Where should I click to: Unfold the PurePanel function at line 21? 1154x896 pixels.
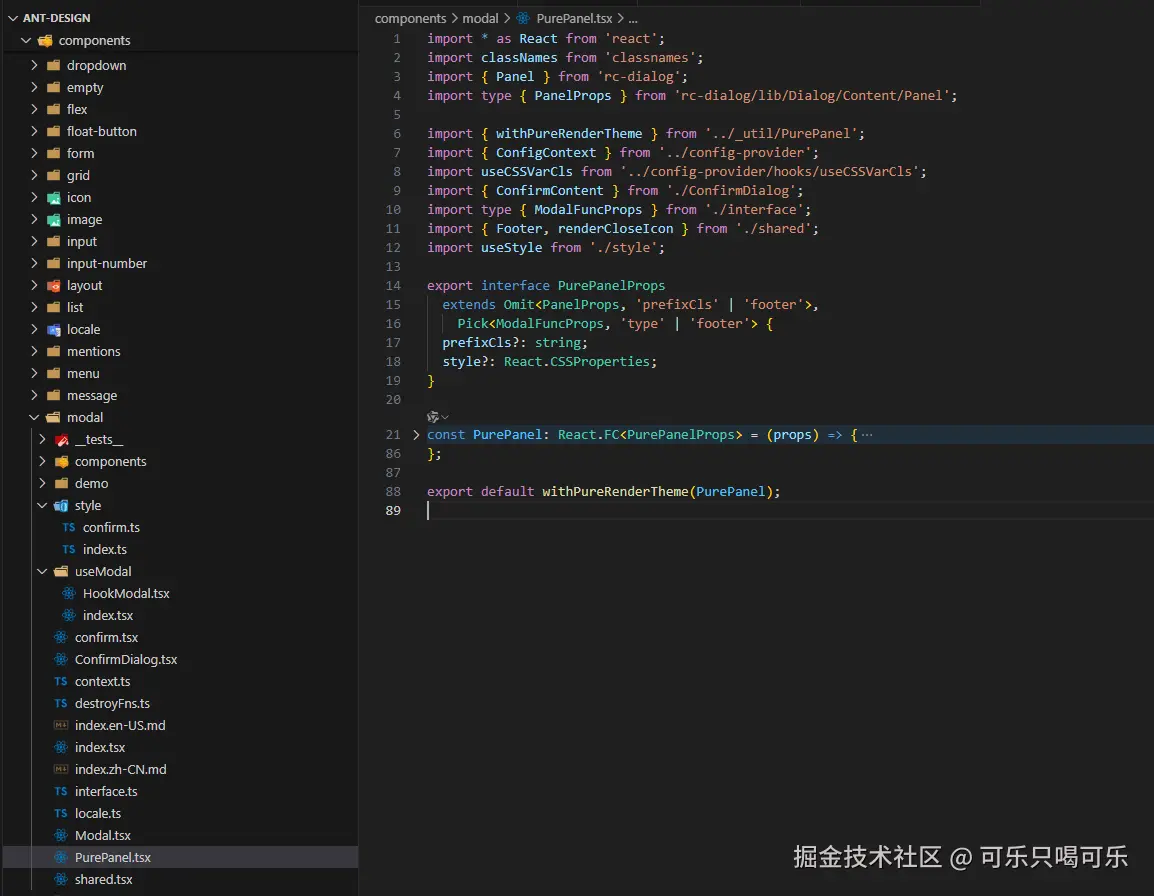pos(417,434)
